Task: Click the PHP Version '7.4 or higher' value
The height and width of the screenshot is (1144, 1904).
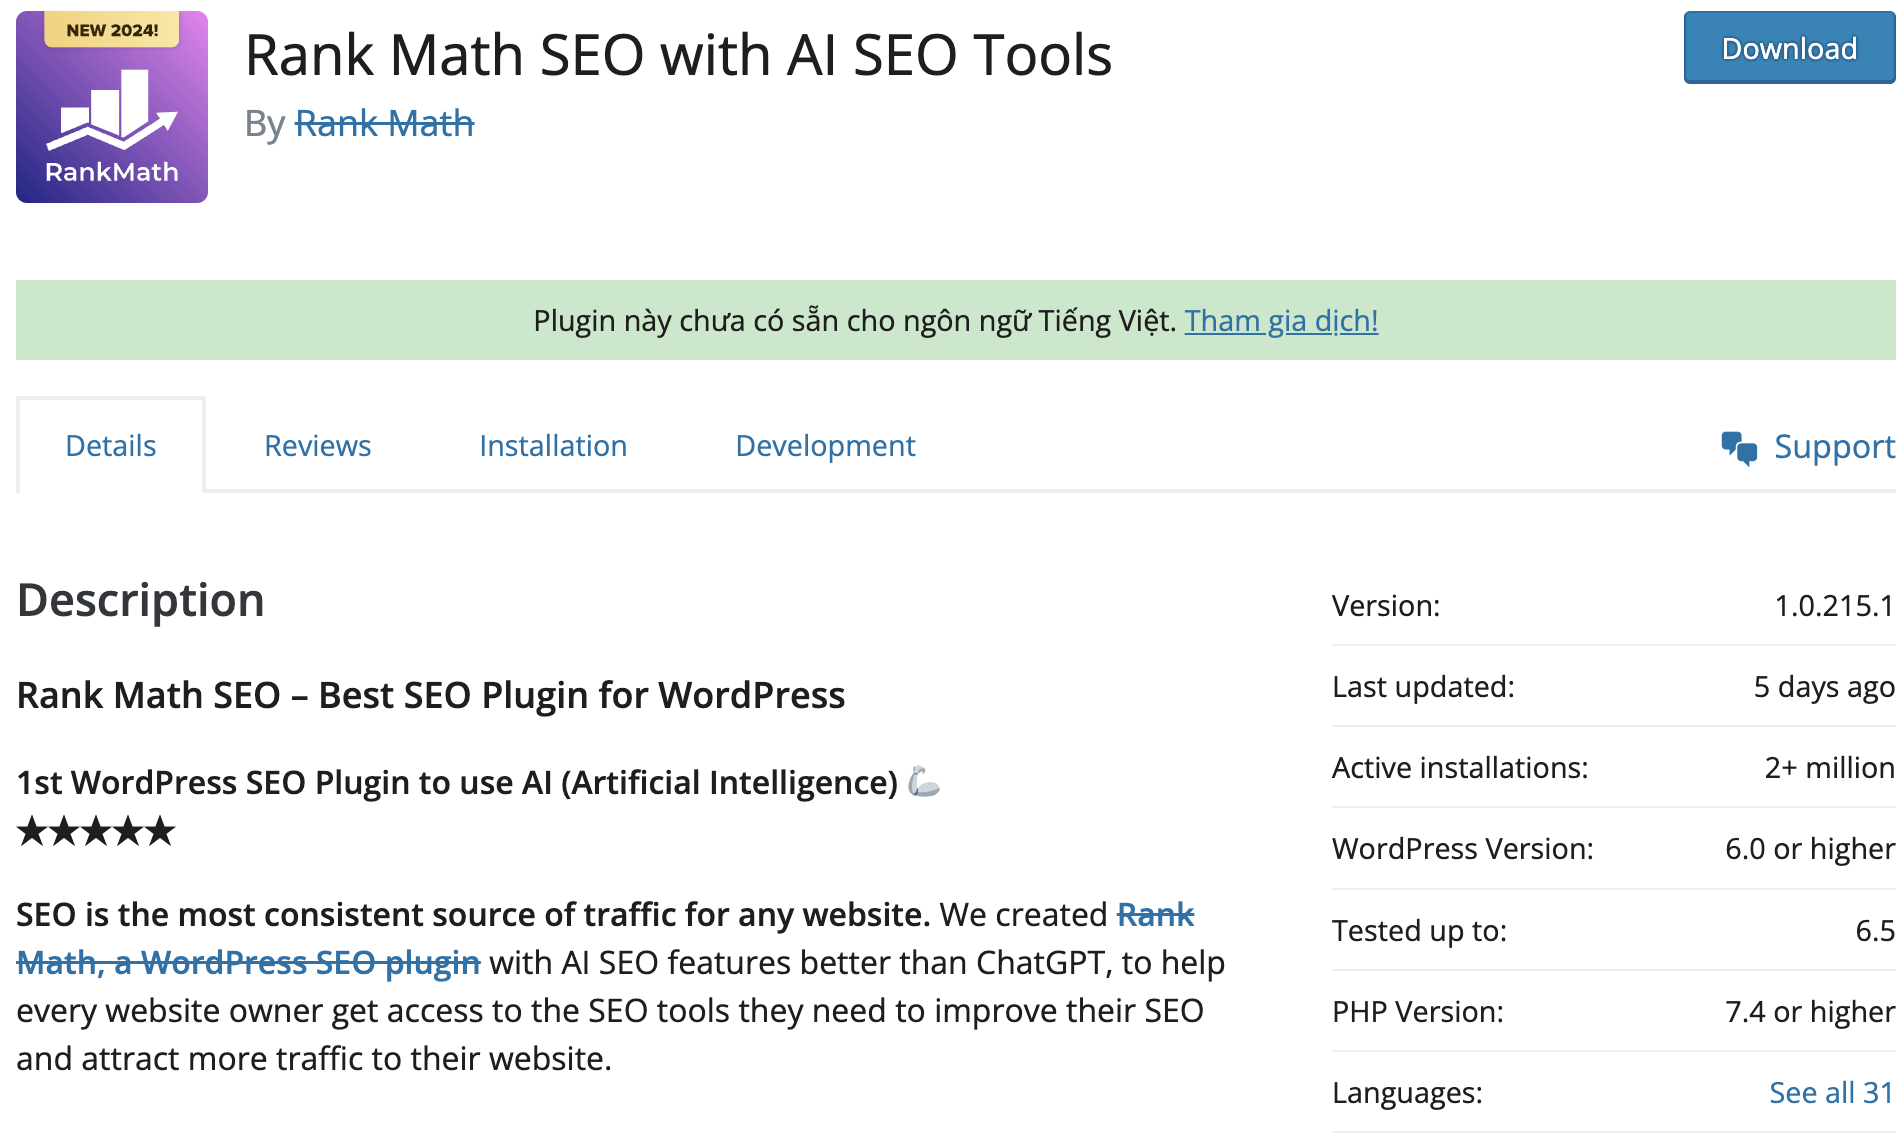Action: (x=1809, y=1012)
